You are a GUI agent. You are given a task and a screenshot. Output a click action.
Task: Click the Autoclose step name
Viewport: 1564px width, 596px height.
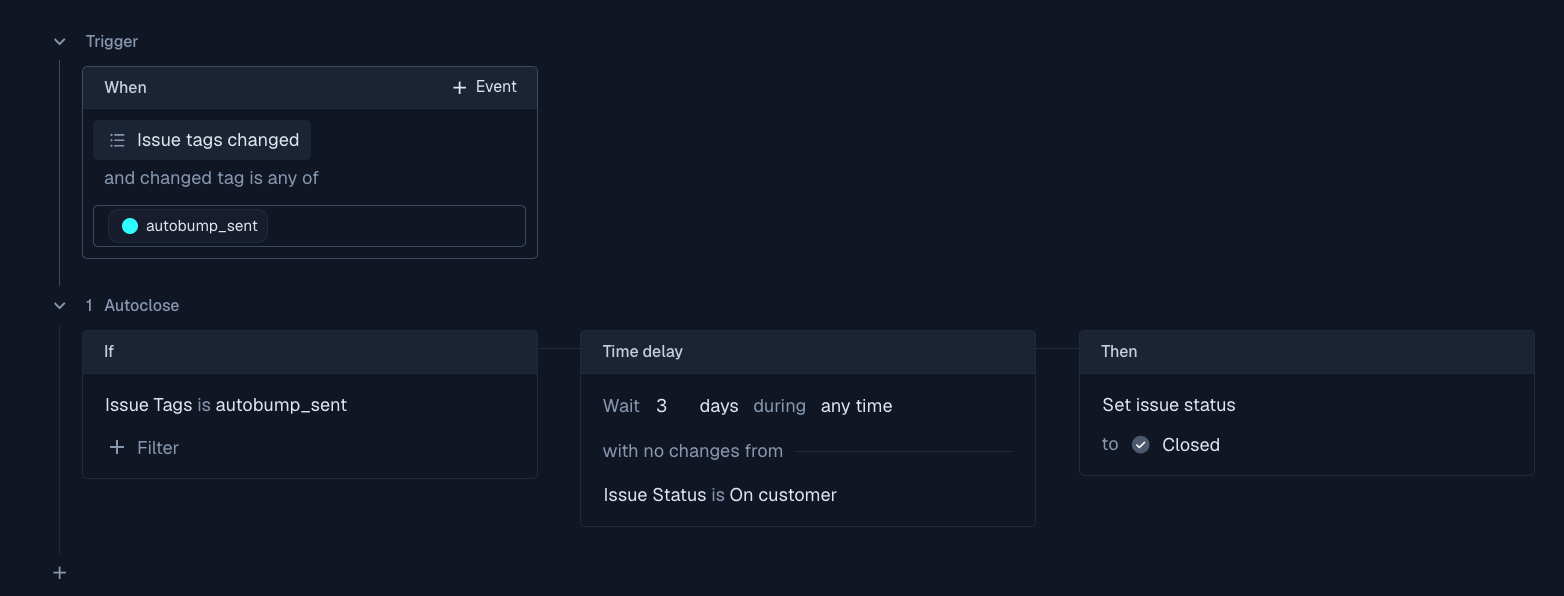(x=142, y=306)
